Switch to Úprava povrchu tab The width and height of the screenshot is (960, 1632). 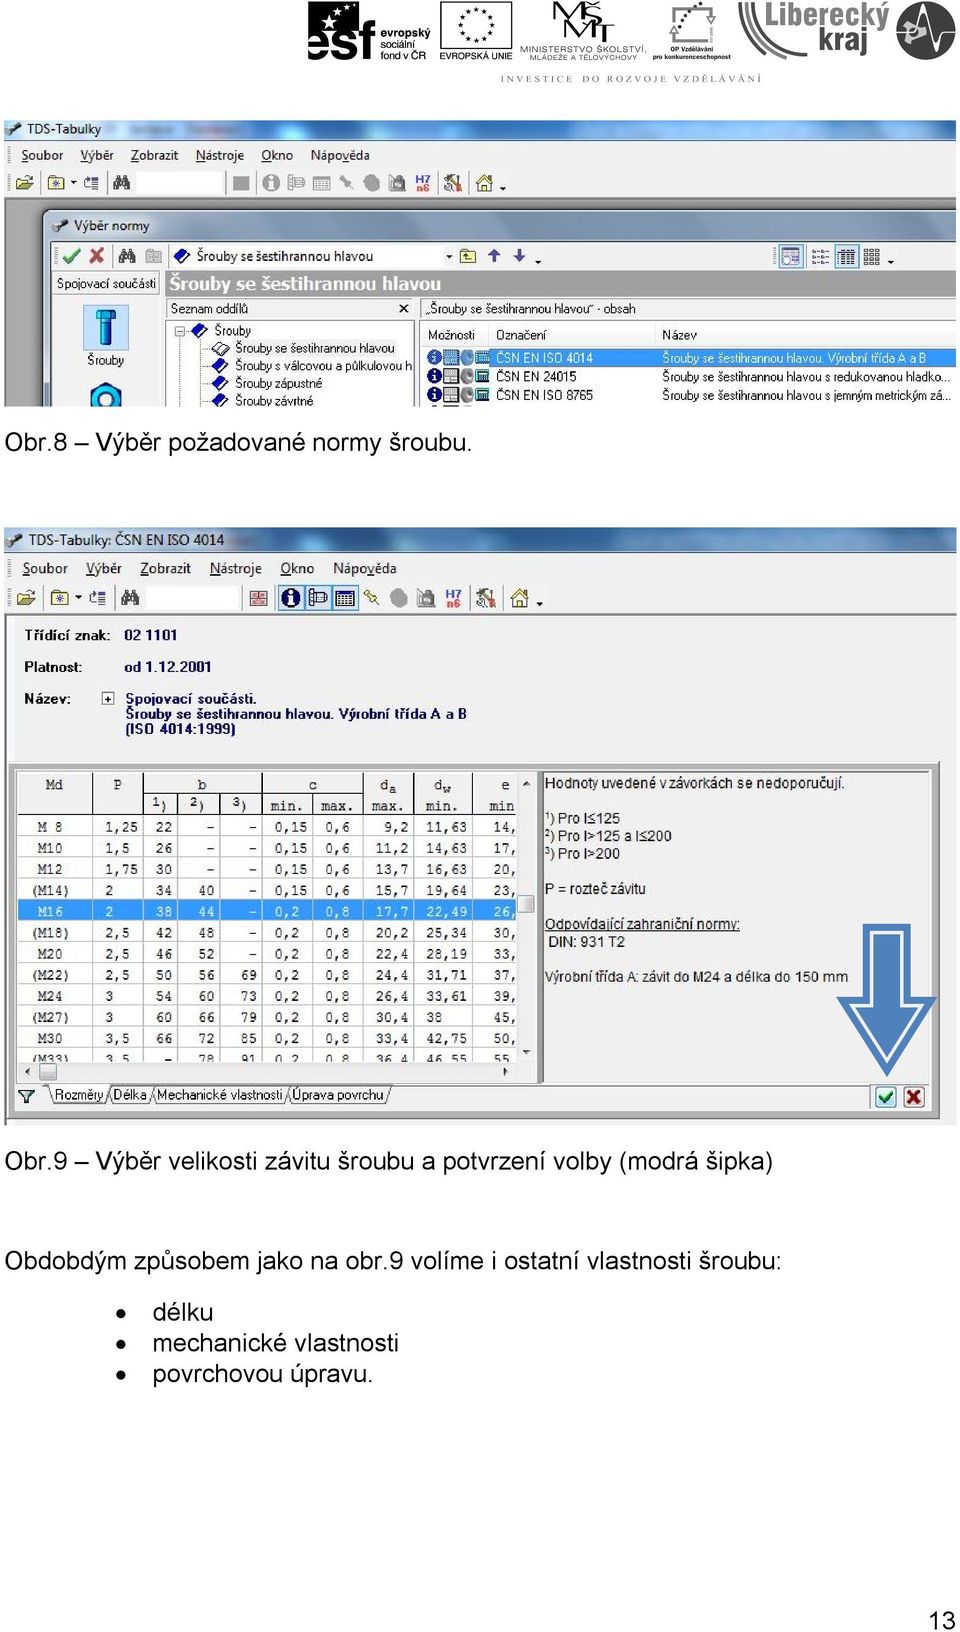(338, 1095)
